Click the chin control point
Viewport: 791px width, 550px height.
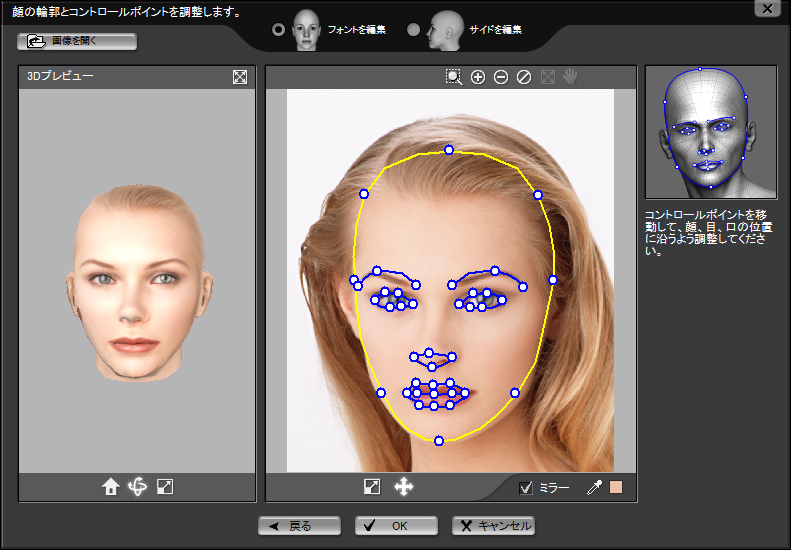[439, 441]
